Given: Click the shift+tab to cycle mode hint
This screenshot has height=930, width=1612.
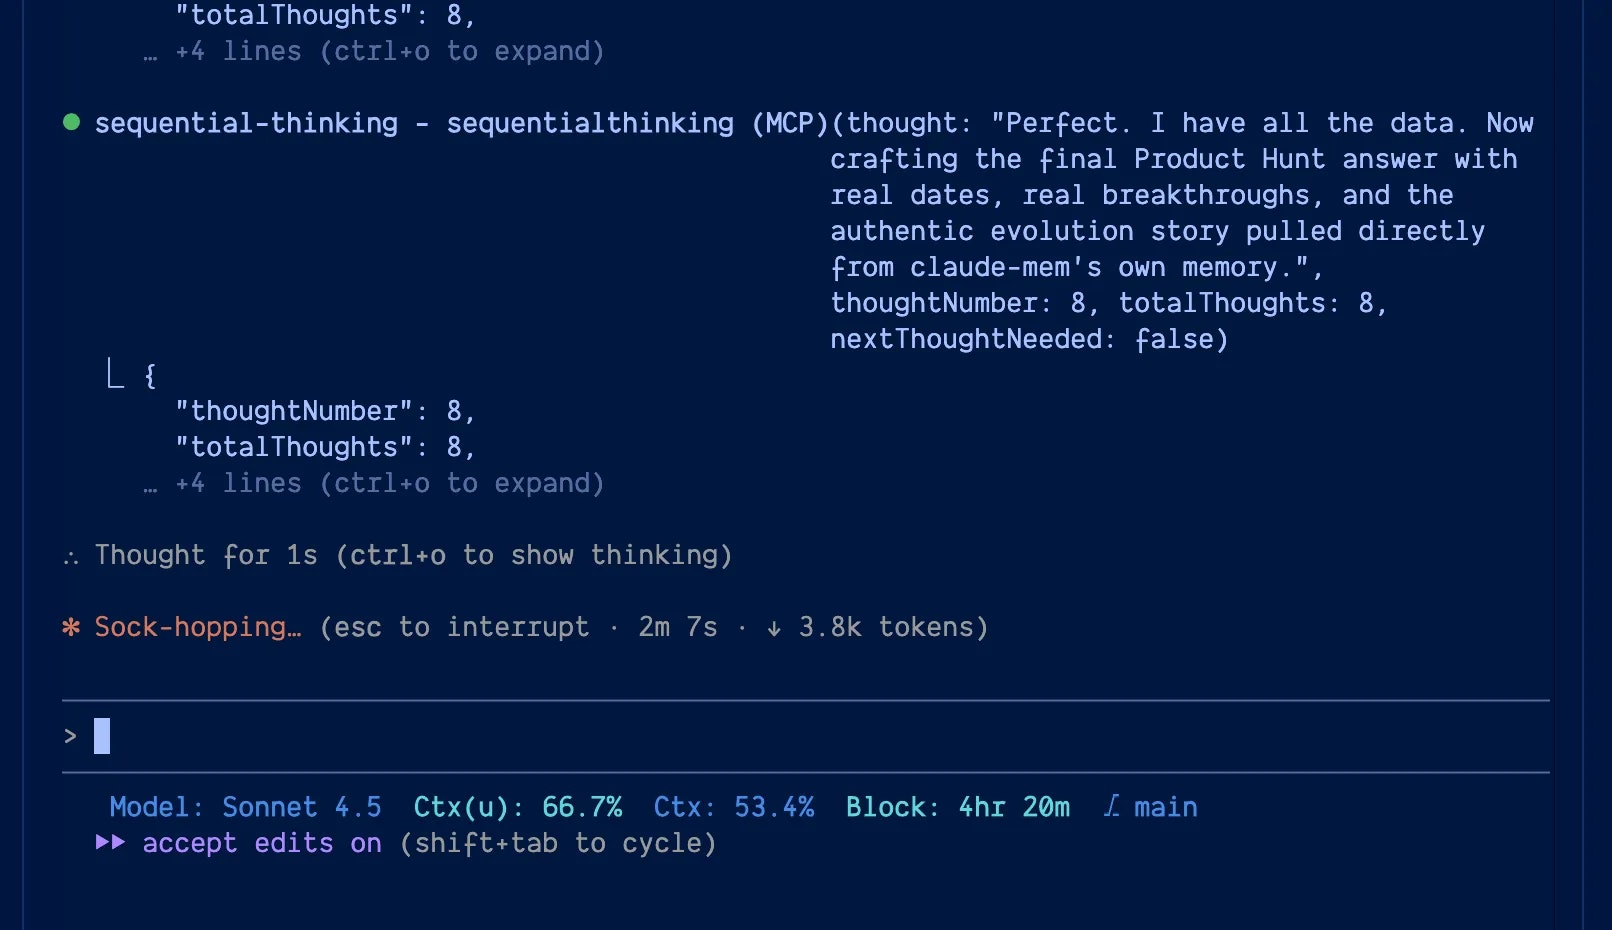Looking at the screenshot, I should [x=558, y=843].
